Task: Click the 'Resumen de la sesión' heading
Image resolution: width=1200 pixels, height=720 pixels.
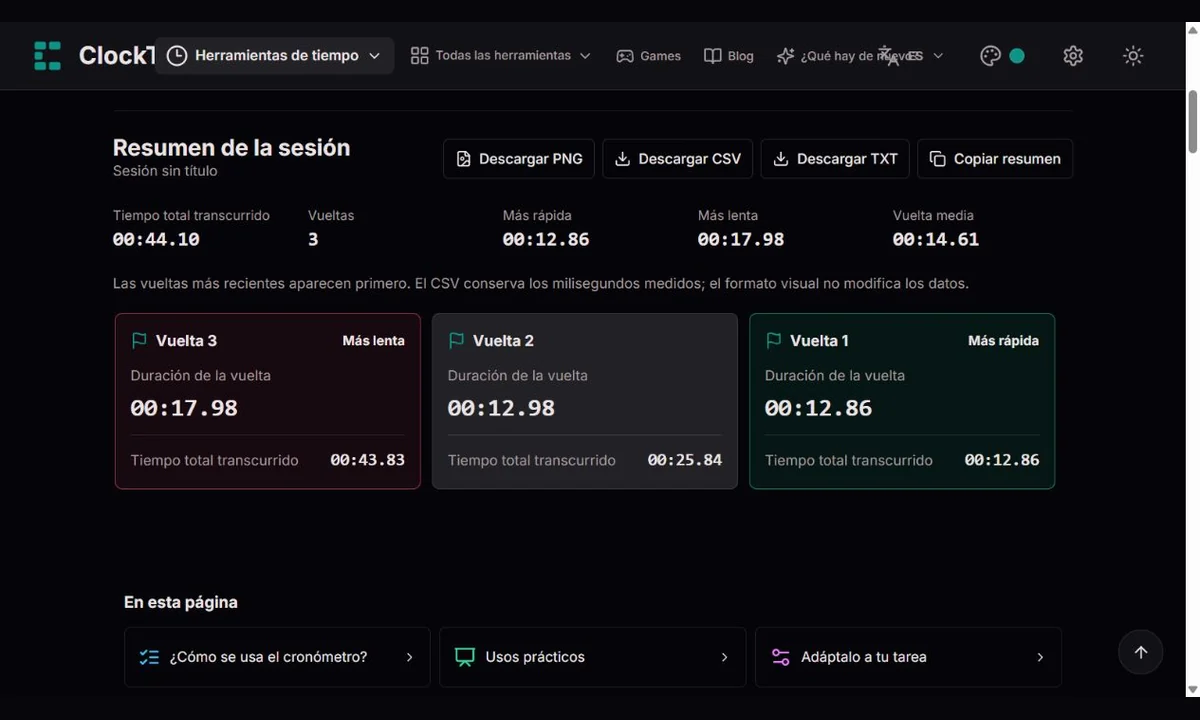Action: point(232,148)
